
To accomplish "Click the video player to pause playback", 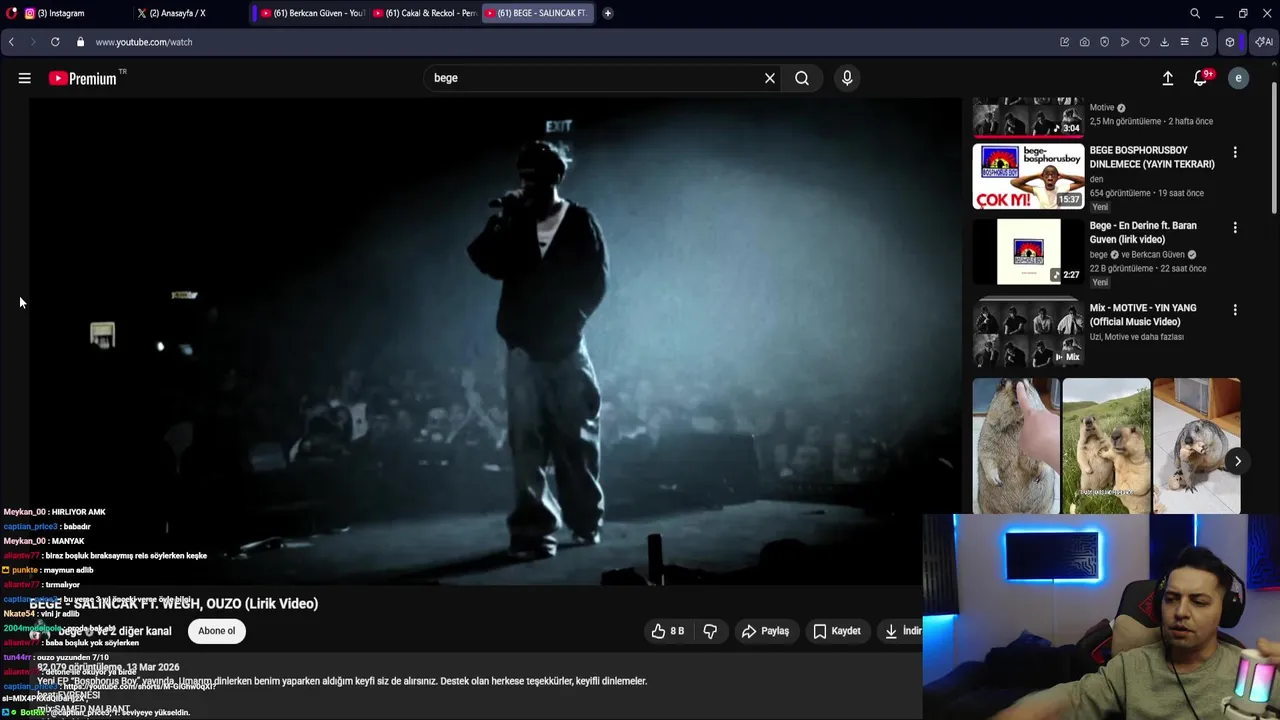I will (495, 340).
